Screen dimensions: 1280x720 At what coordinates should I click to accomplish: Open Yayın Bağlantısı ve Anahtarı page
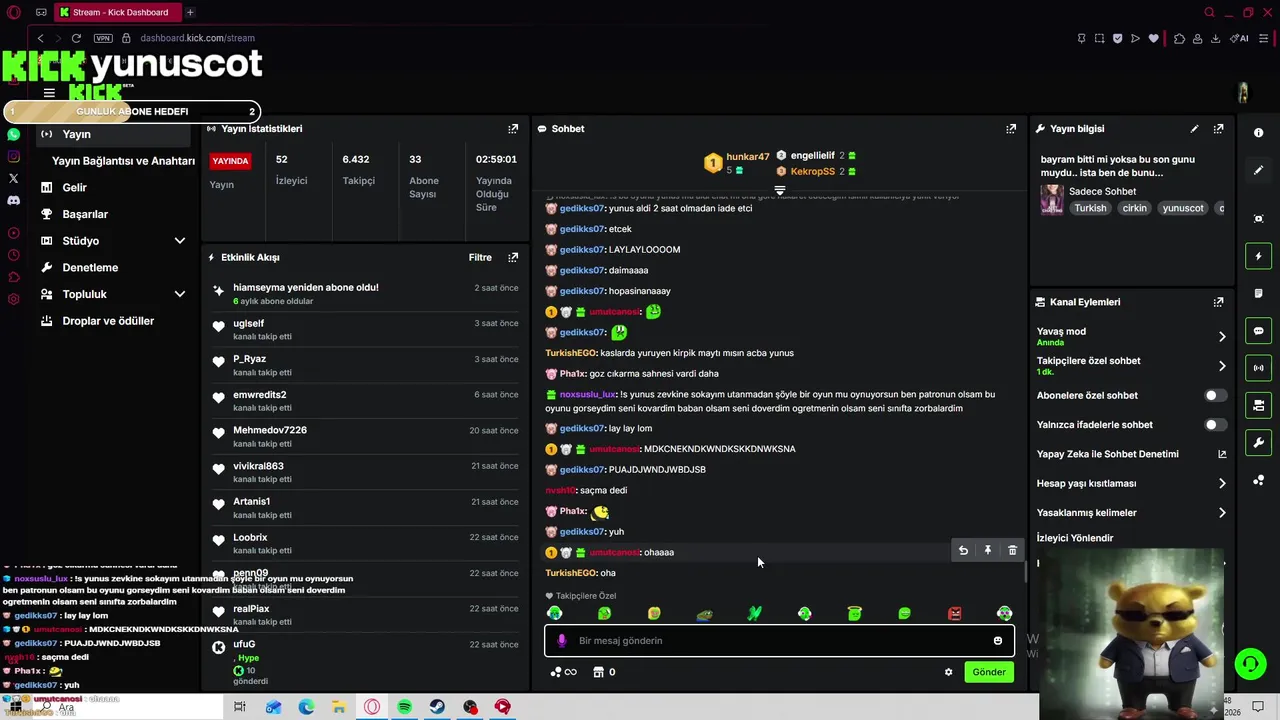(x=123, y=161)
